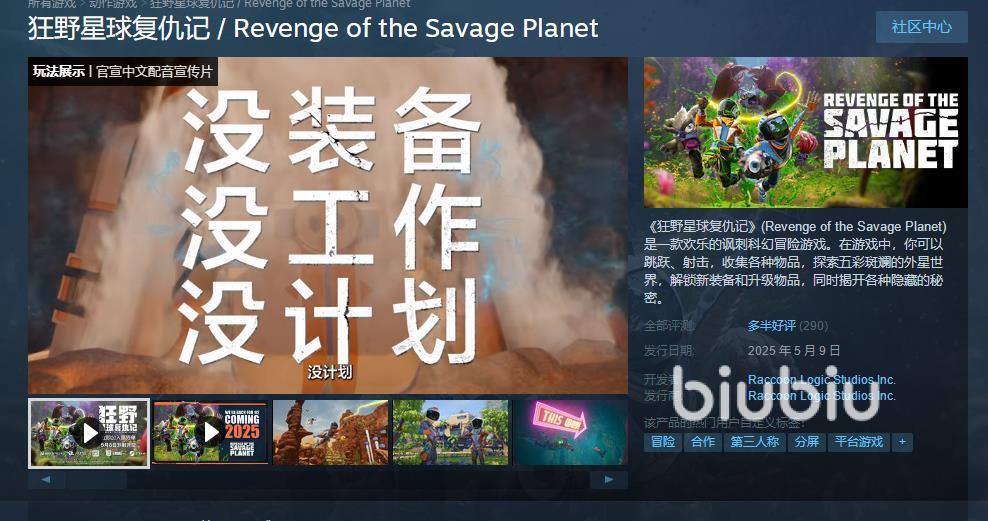Screen dimensions: 988x521
Task: Open the 合作 tag
Action: pos(703,442)
